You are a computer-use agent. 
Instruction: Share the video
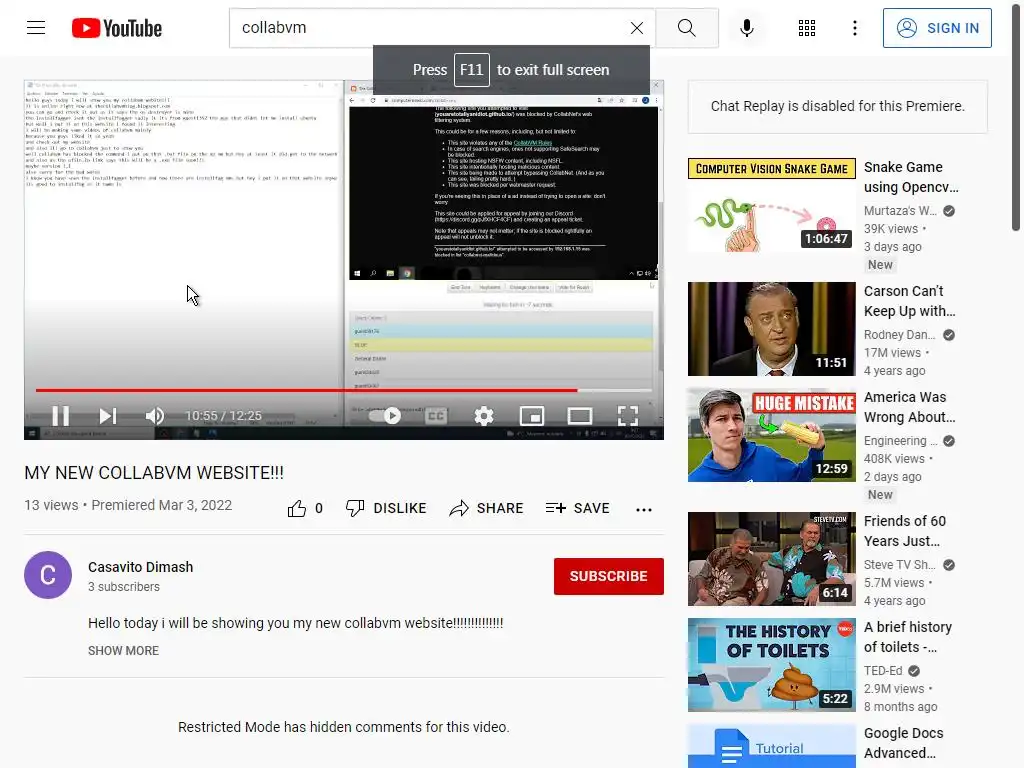pos(487,508)
